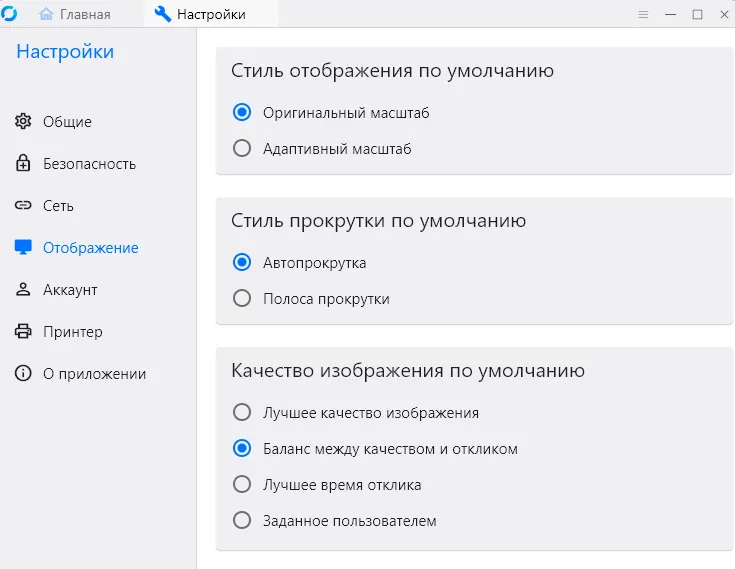
Task: Select Заданное пользователем quality option
Action: 241,521
